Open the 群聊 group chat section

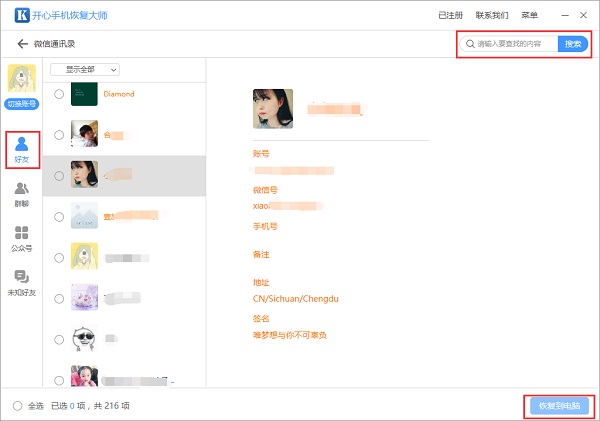[x=22, y=195]
